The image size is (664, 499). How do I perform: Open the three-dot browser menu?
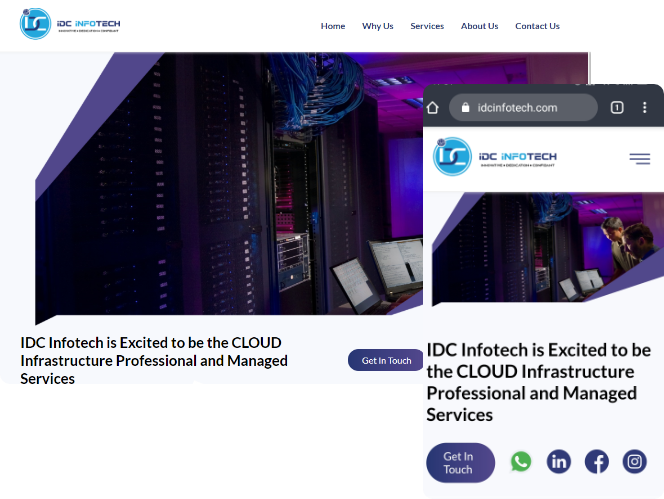(x=647, y=108)
